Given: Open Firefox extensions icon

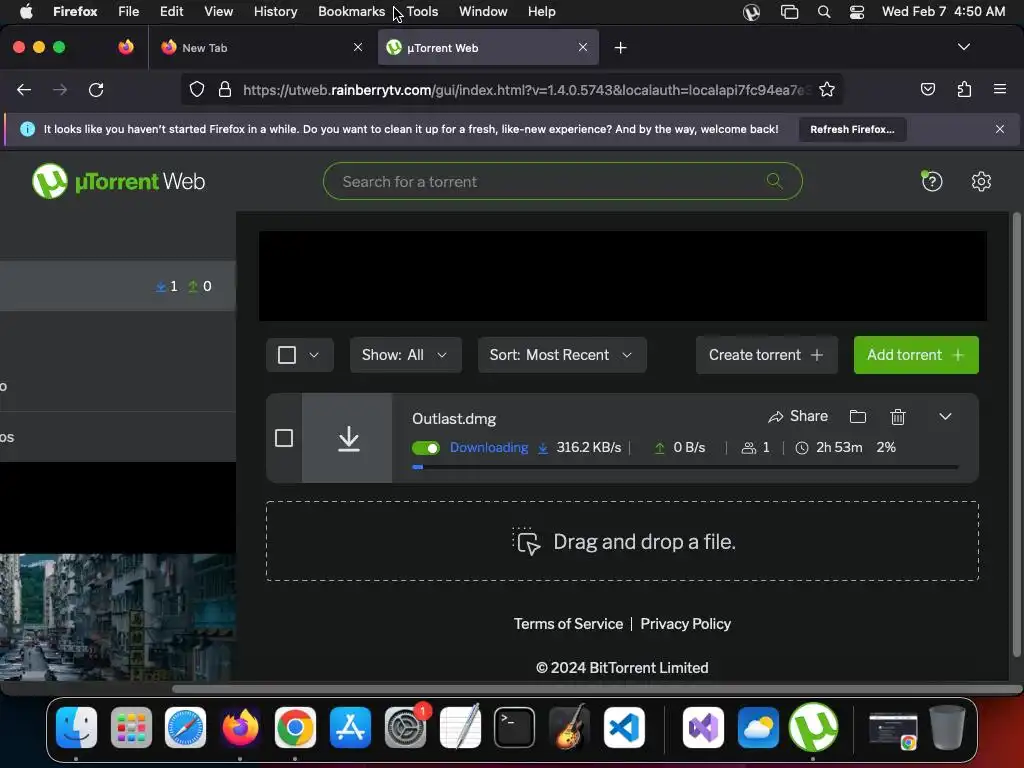Looking at the screenshot, I should click(964, 89).
